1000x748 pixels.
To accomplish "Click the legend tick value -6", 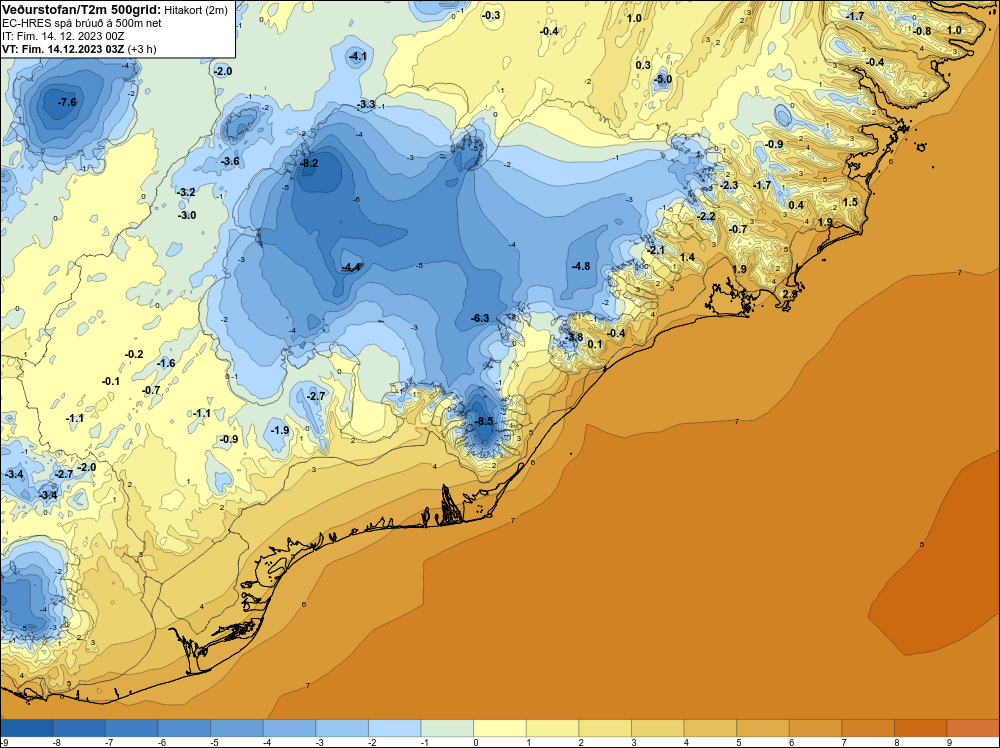I will 162,742.
